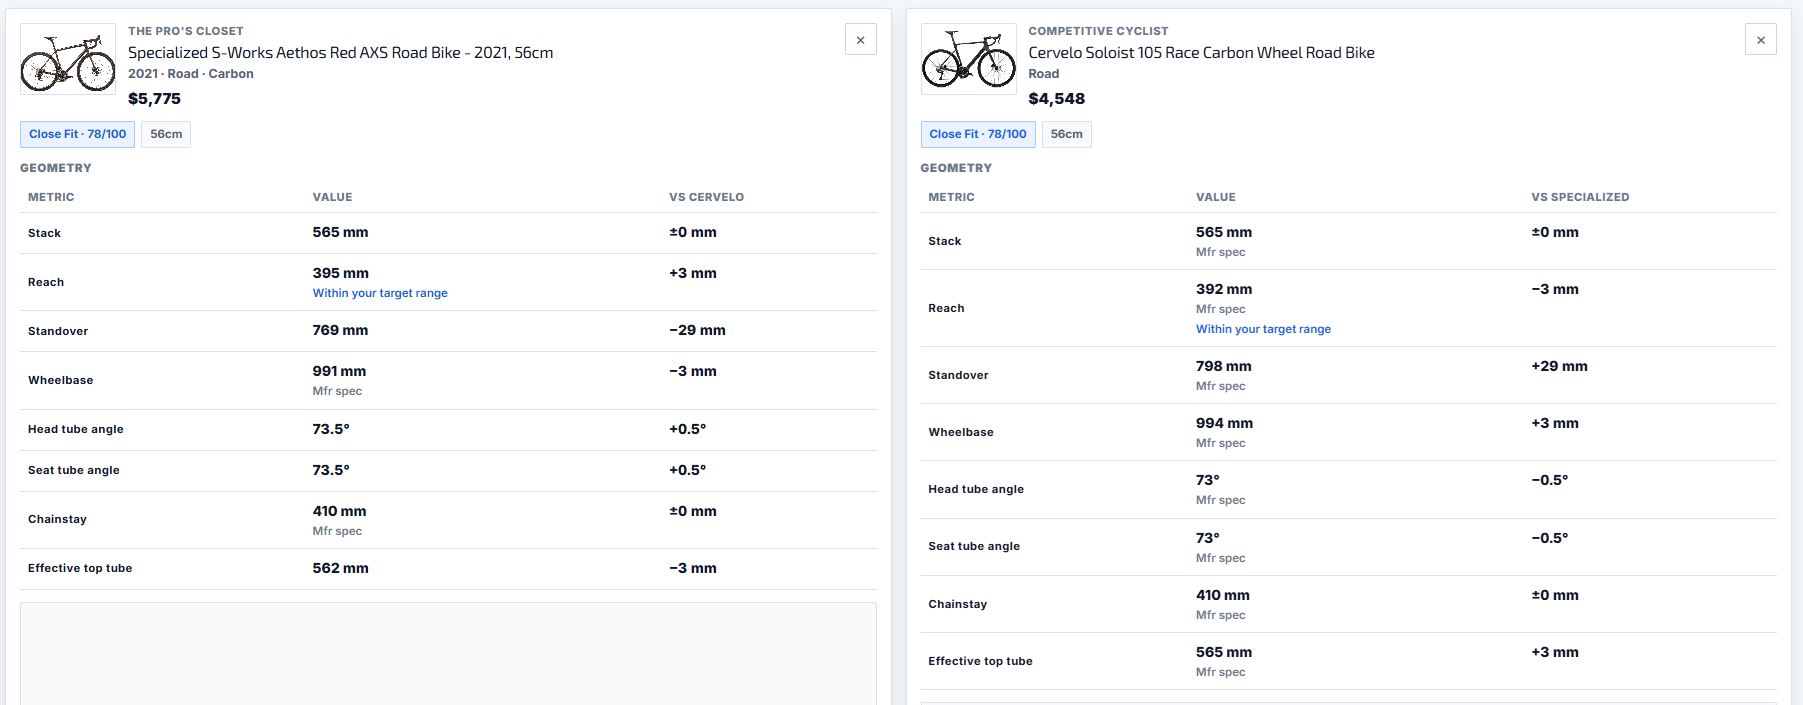Click the Reach metric label on Specialized card
Screen dimensions: 1803x705
[x=46, y=282]
